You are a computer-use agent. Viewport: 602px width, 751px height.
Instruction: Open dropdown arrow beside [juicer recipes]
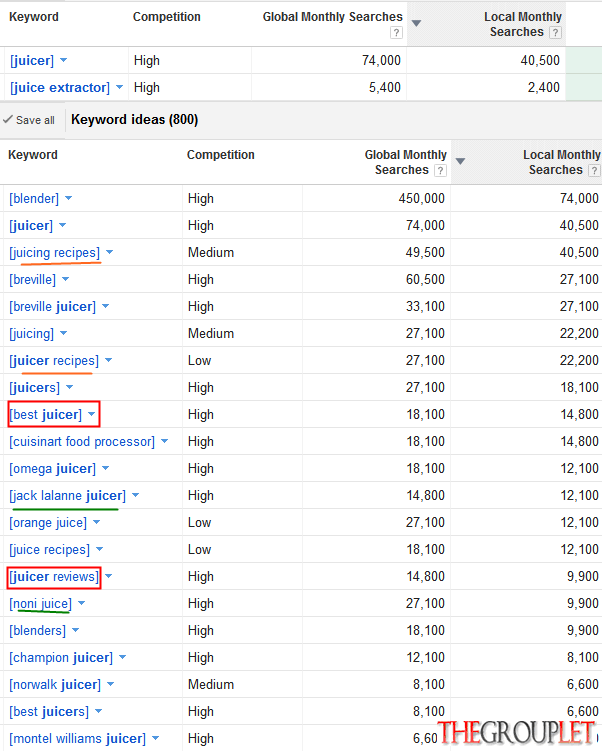click(x=108, y=360)
